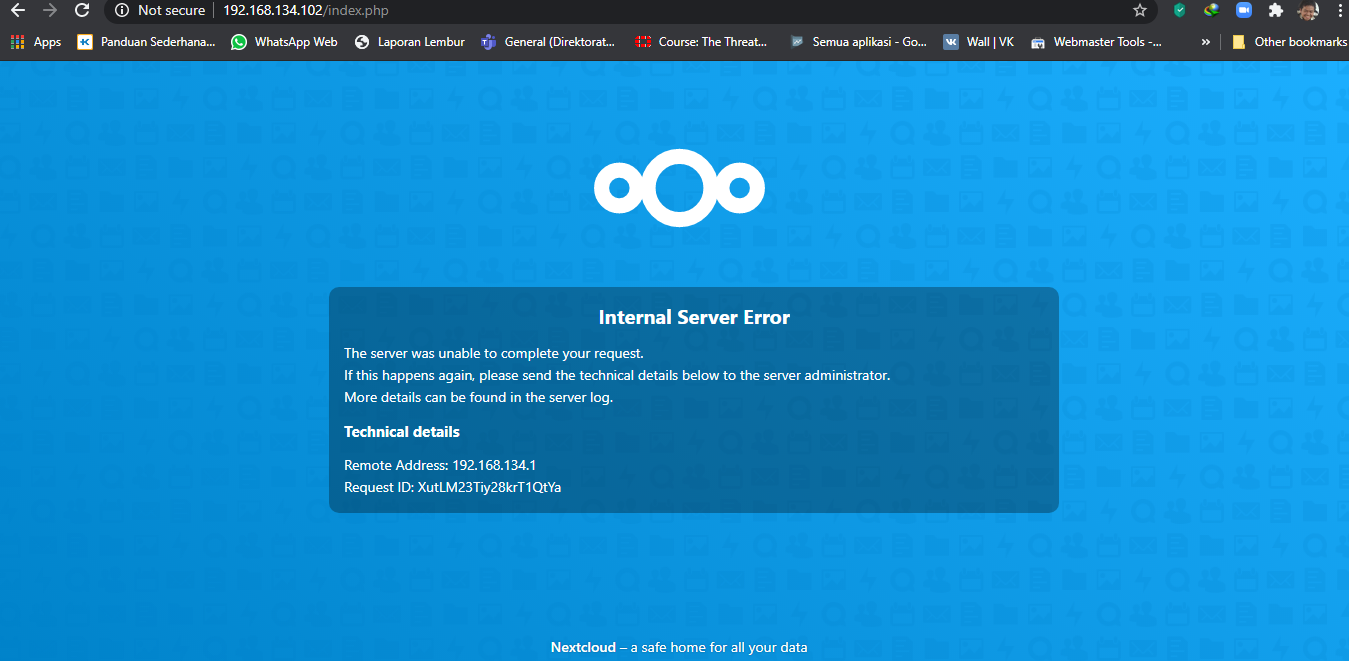
Task: Open the Apps grid shortcut
Action: [x=36, y=42]
